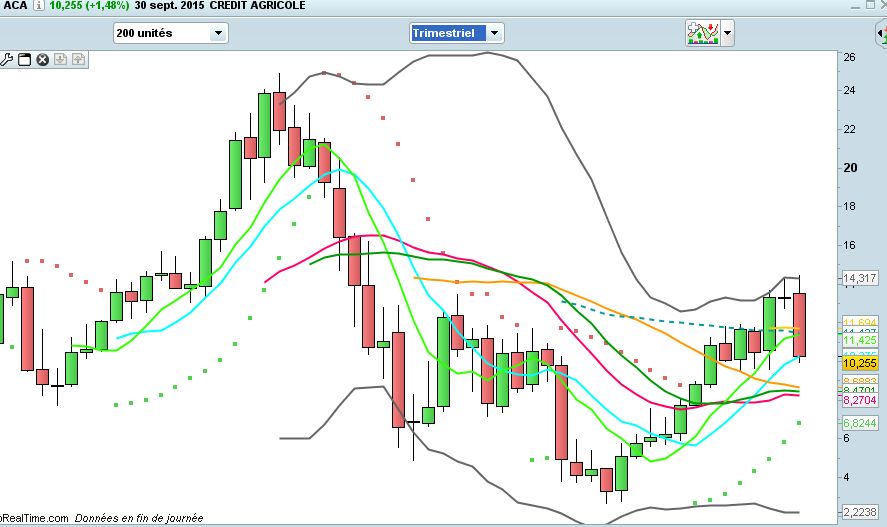Screen dimensions: 887x527
Task: Minimize the ACA chart window
Action: pos(856,6)
